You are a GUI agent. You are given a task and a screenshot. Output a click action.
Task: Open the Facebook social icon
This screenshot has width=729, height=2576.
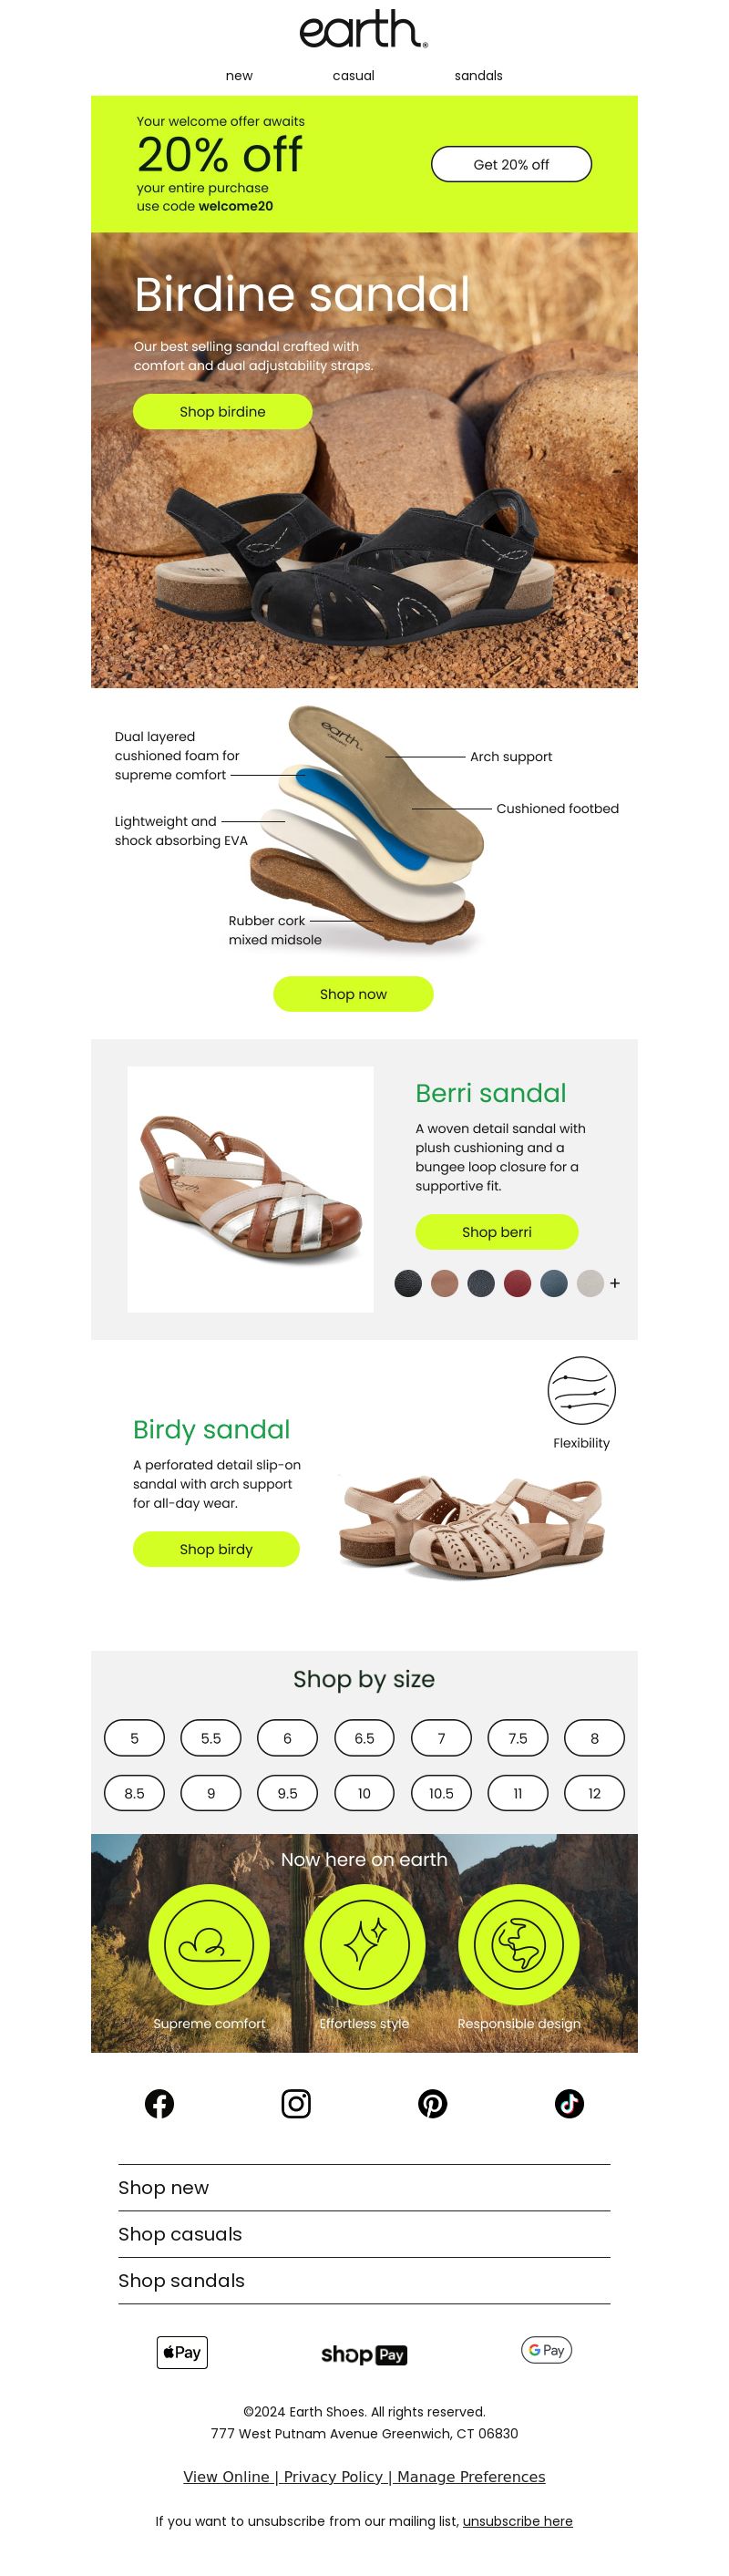(x=159, y=2103)
